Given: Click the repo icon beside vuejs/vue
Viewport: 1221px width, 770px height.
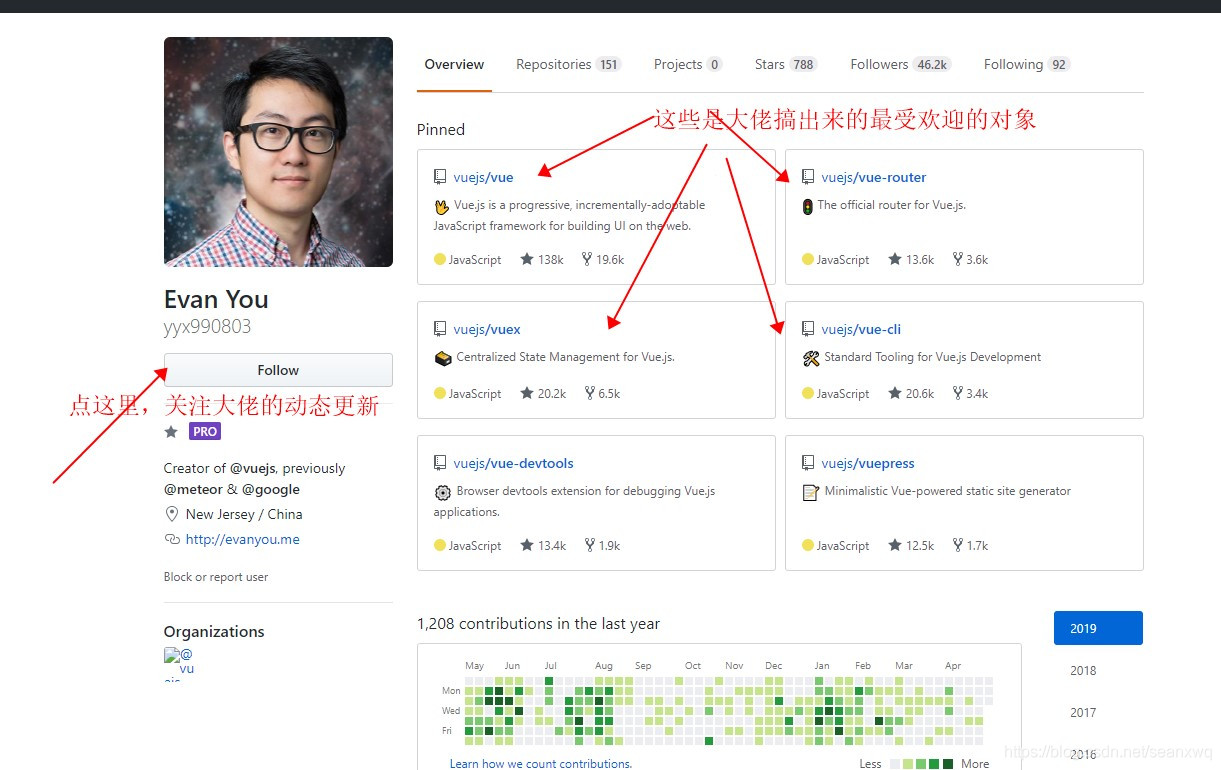Looking at the screenshot, I should 440,177.
